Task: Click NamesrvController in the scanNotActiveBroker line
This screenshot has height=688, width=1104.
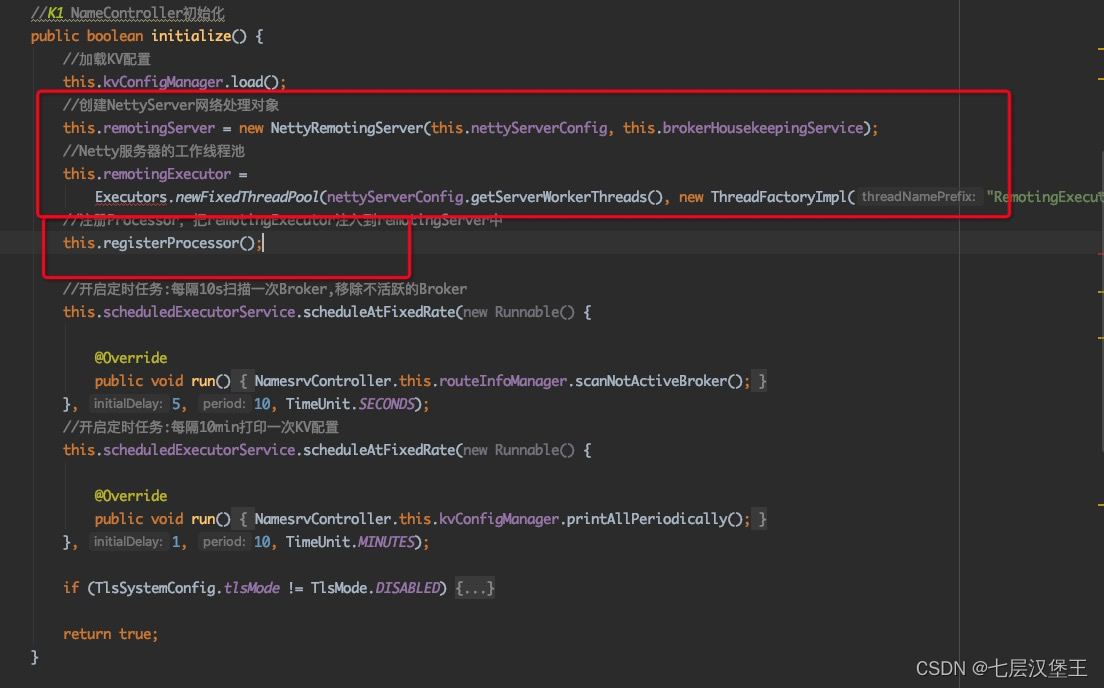Action: 322,381
